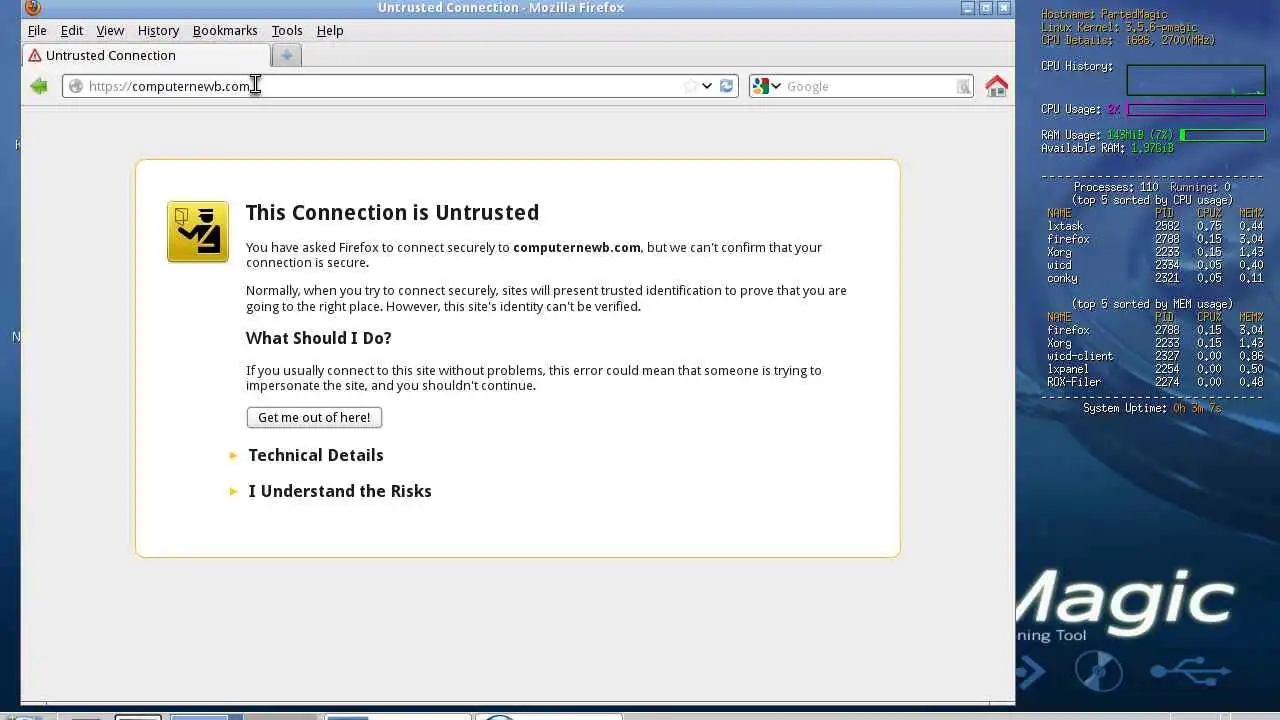
Task: Open the History menu
Action: point(158,30)
